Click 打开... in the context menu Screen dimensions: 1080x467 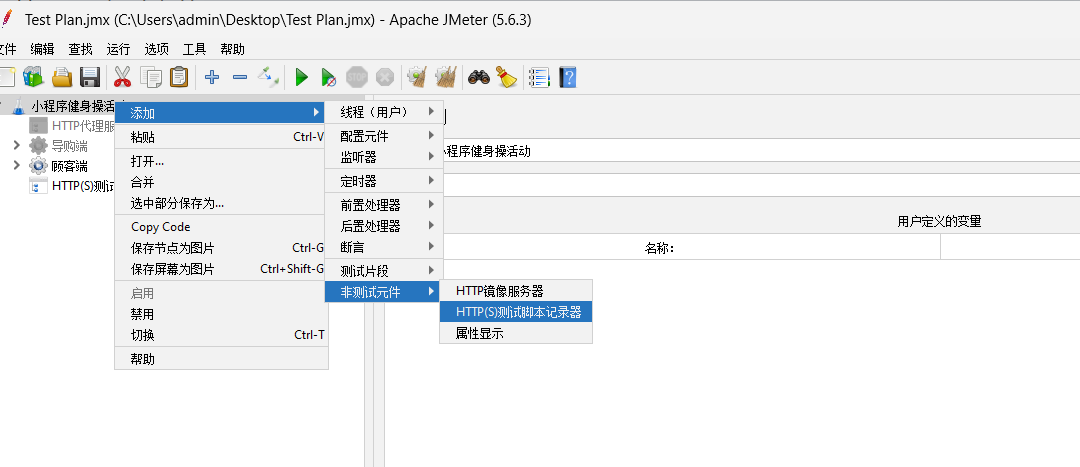220,162
